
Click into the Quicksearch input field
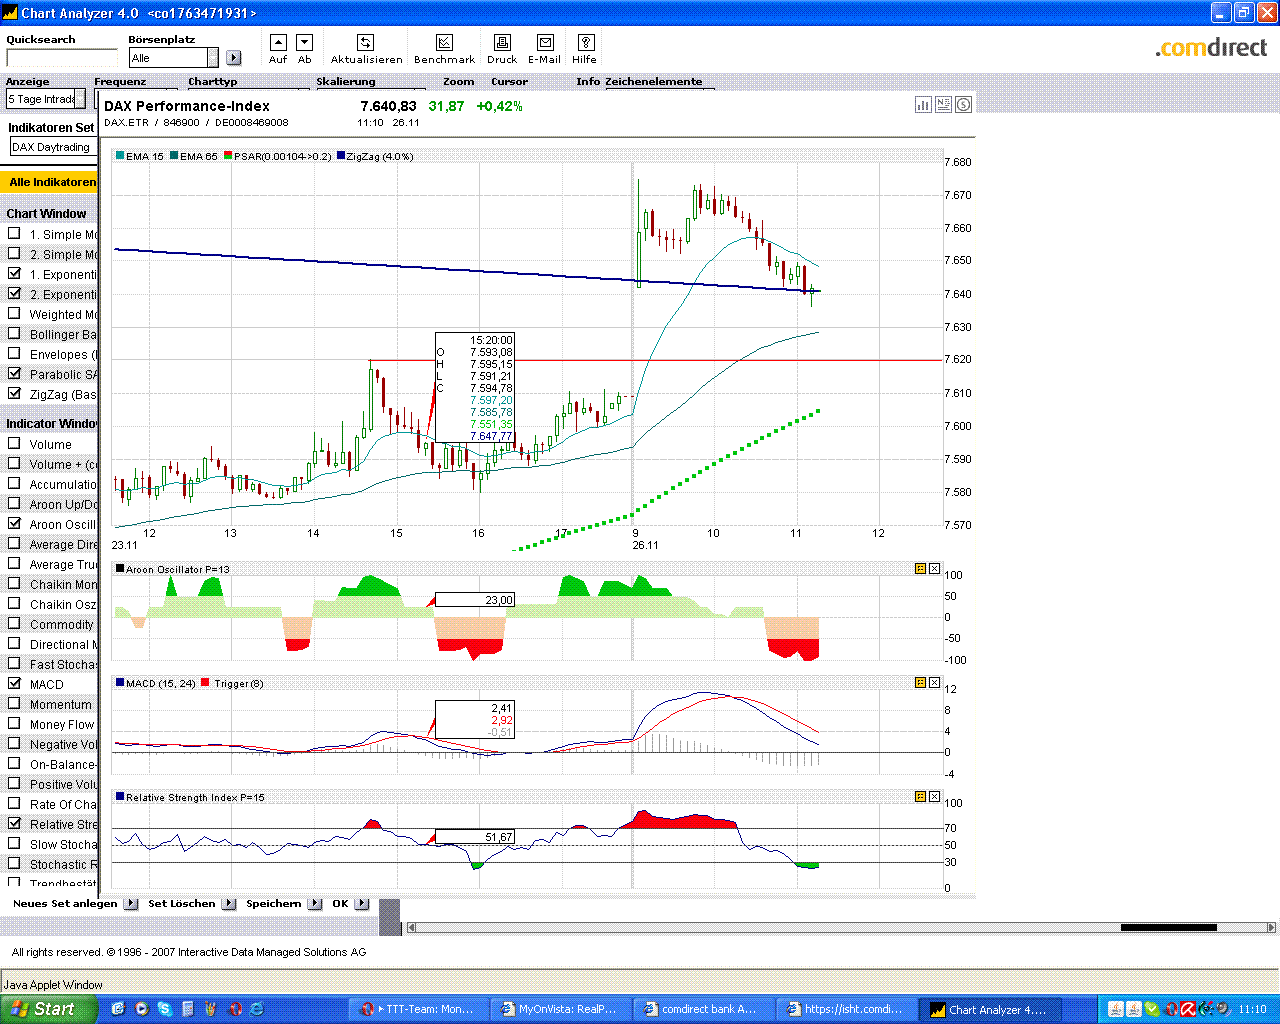click(x=62, y=58)
